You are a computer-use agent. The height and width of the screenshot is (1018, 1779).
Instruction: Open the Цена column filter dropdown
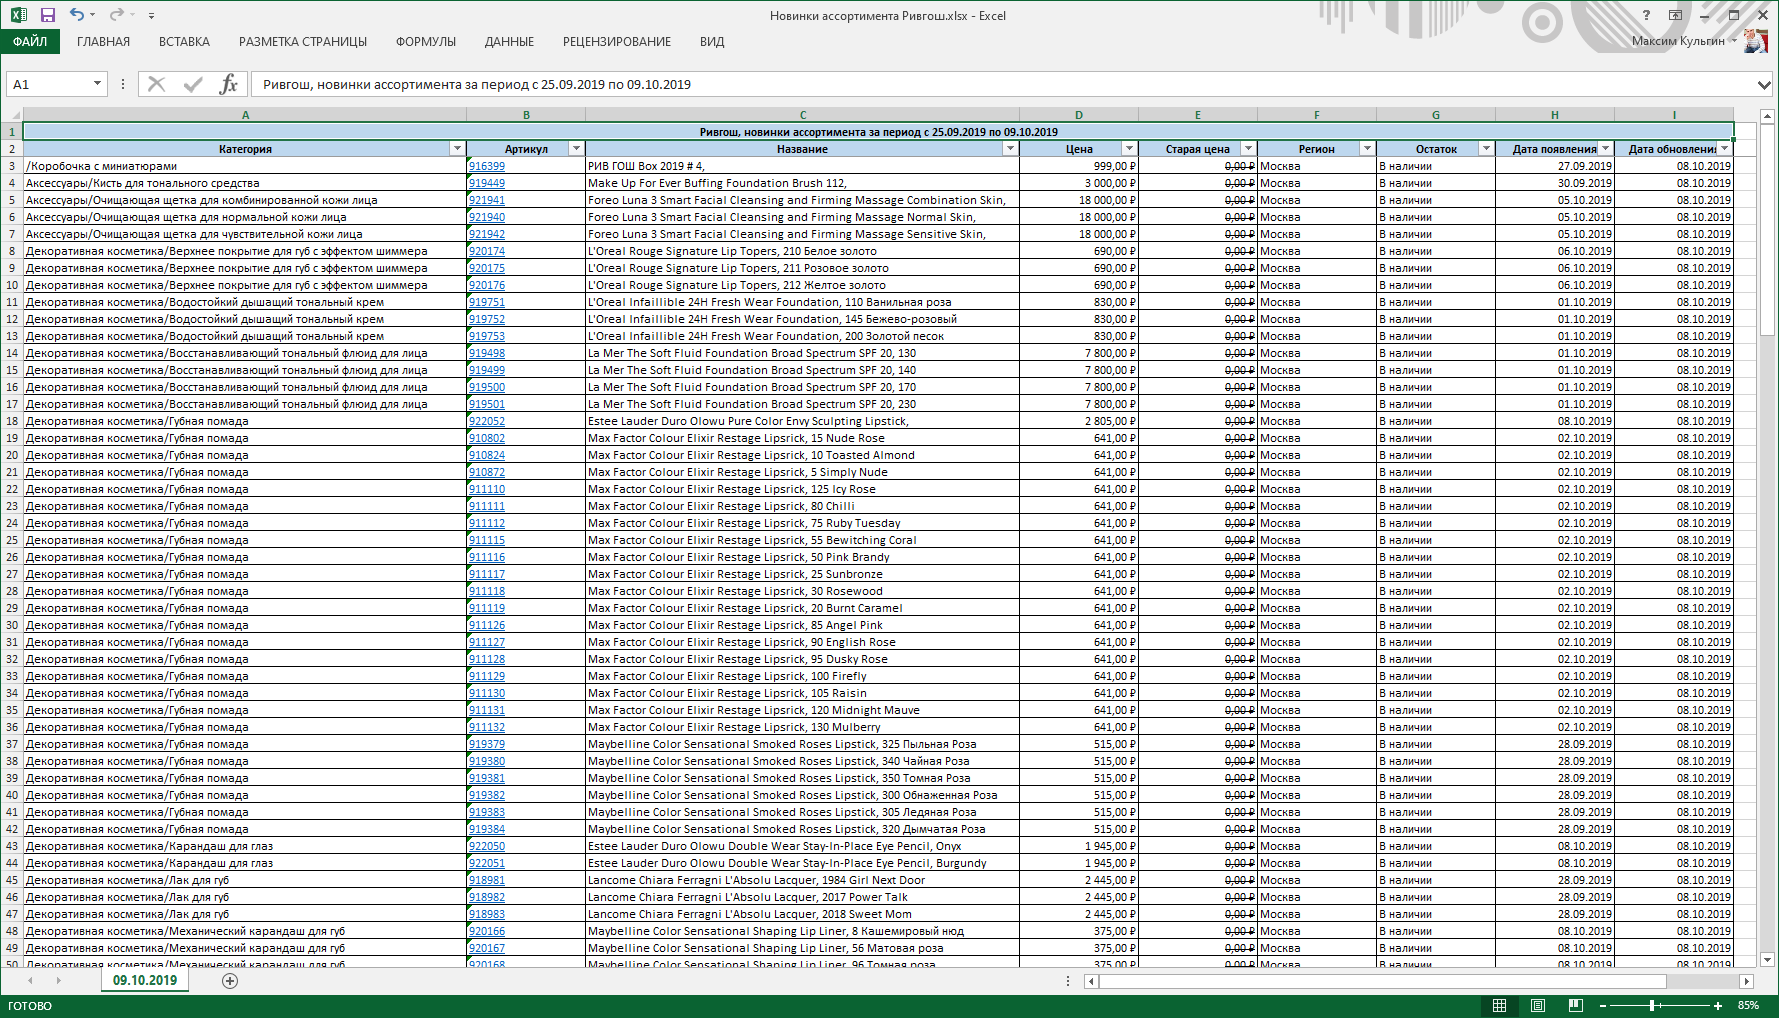pyautogui.click(x=1129, y=149)
